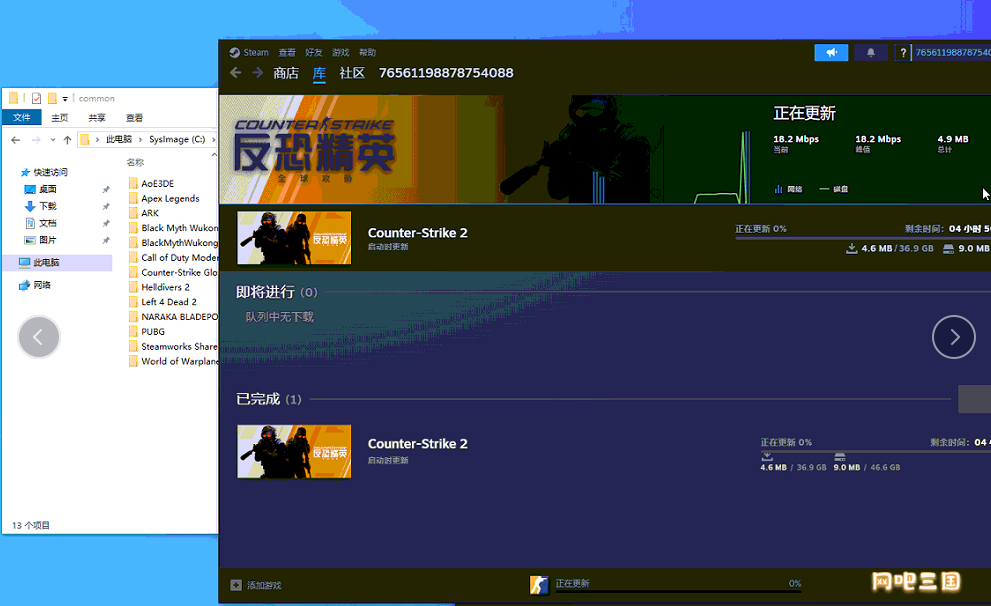This screenshot has width=991, height=606.
Task: Open the 好友 menu in Steam
Action: click(313, 52)
